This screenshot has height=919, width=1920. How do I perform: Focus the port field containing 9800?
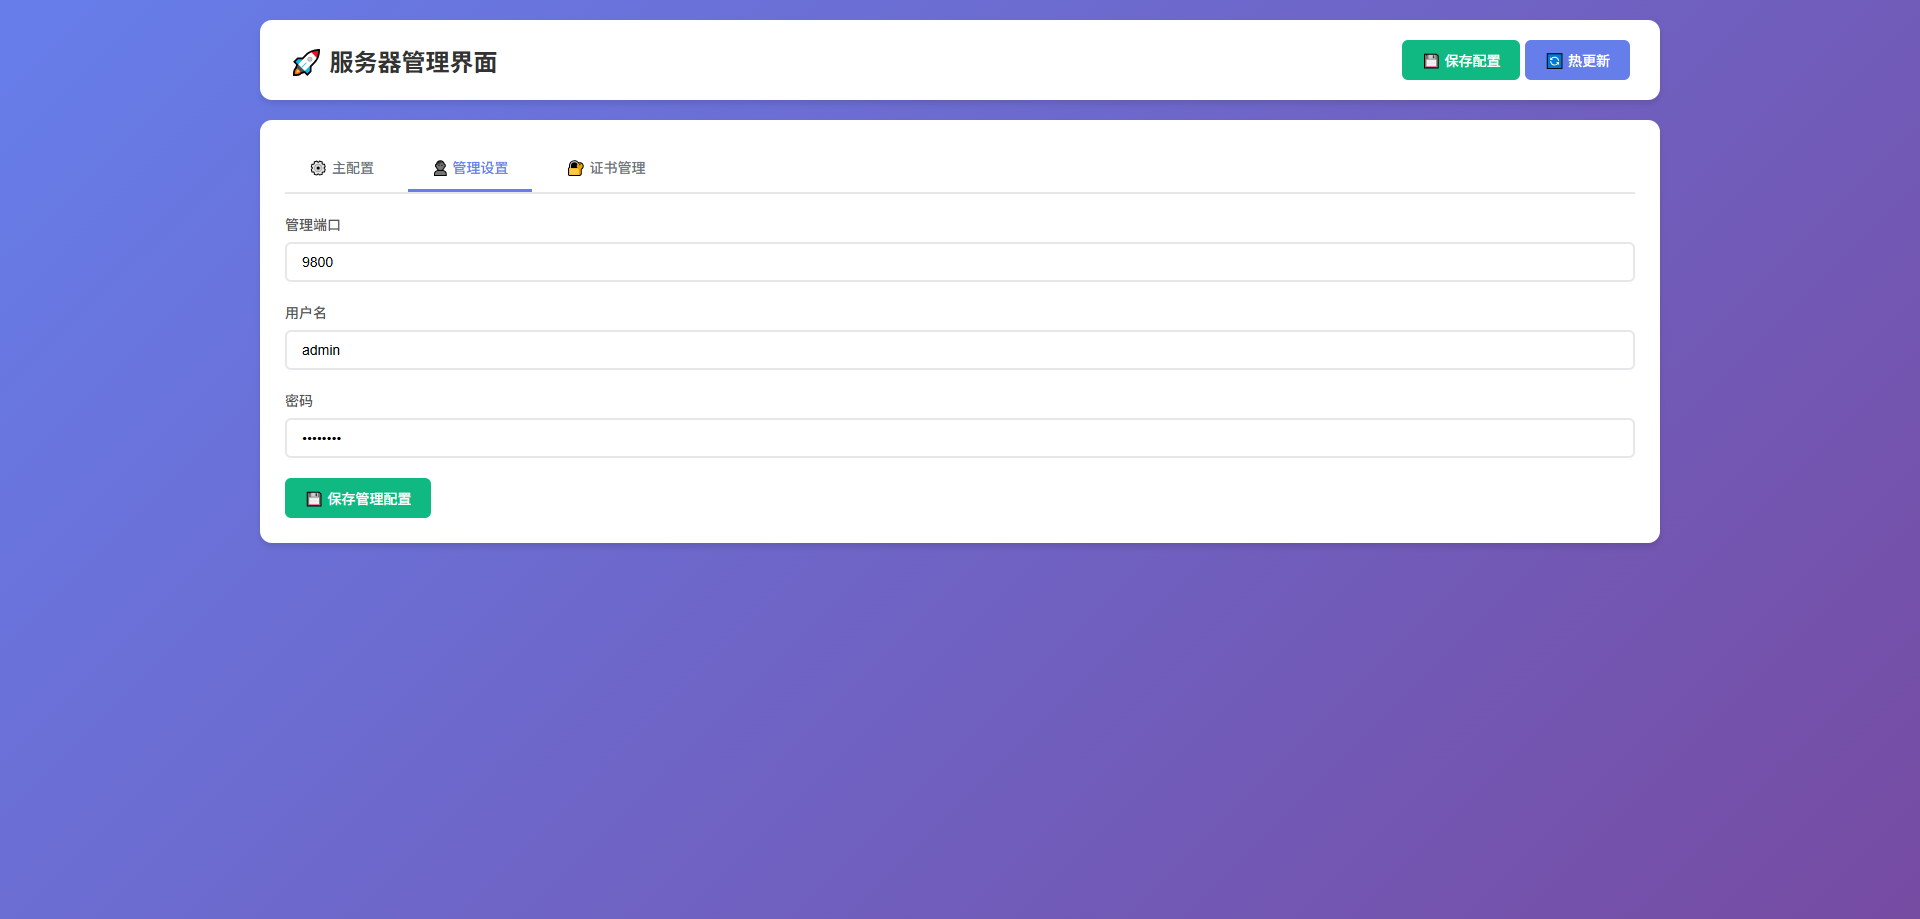959,262
